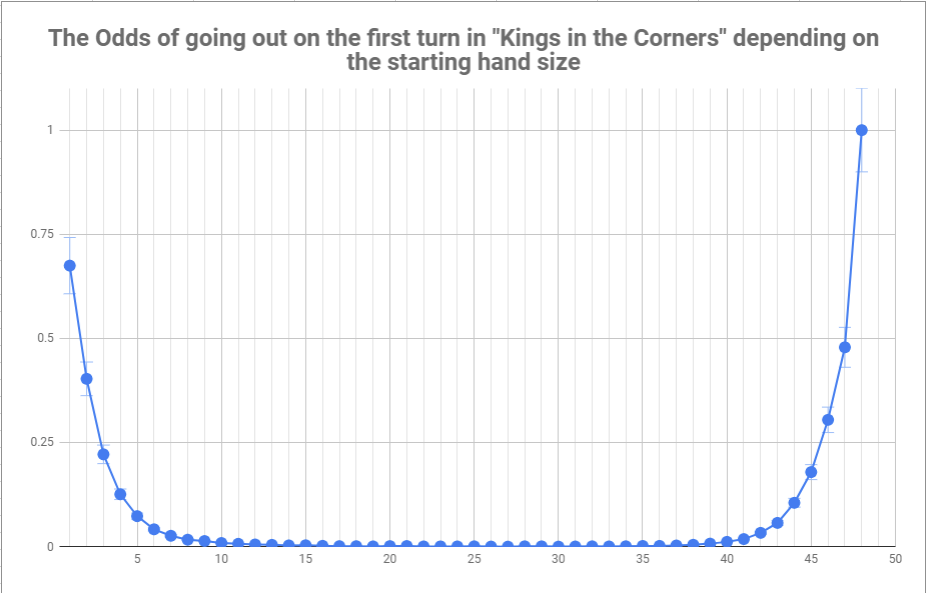Image resolution: width=926 pixels, height=593 pixels.
Task: Select the y-axis label 0.25
Action: click(42, 442)
